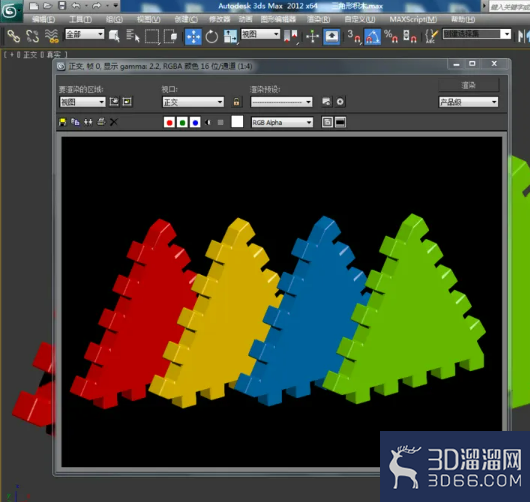Activate the Select and Scale tool
530x502 pixels.
click(230, 37)
